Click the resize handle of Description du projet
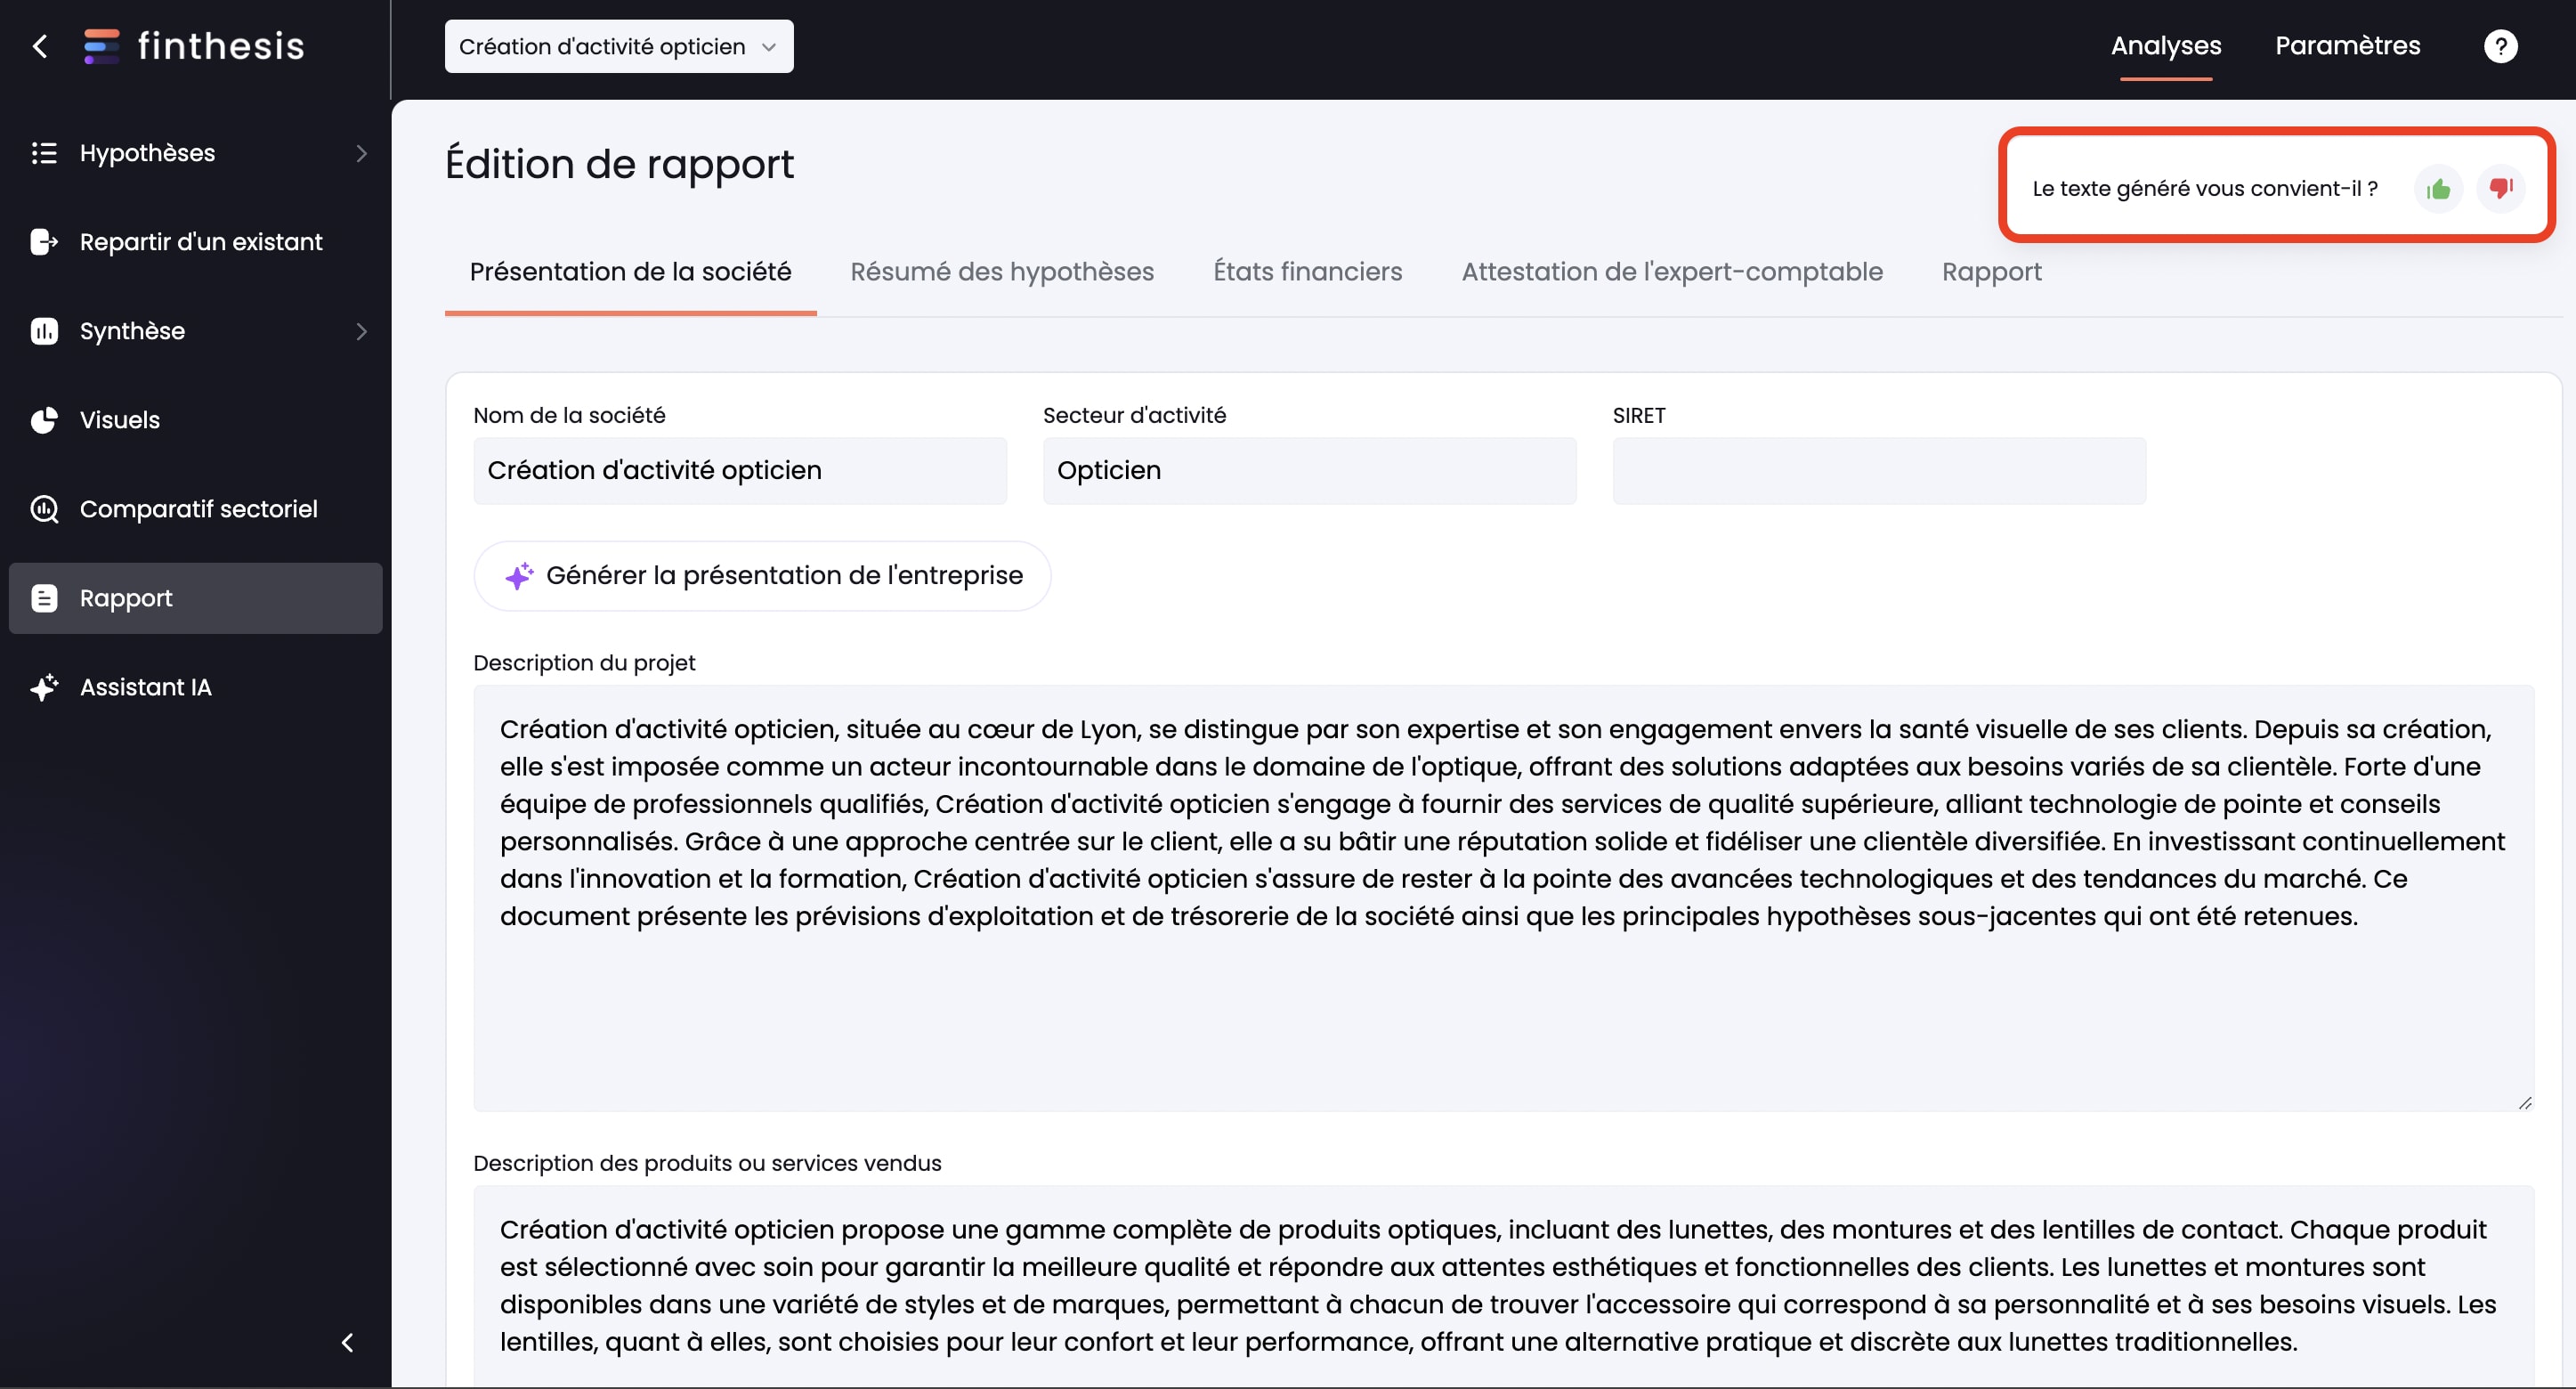This screenshot has width=2576, height=1389. [x=2524, y=1102]
